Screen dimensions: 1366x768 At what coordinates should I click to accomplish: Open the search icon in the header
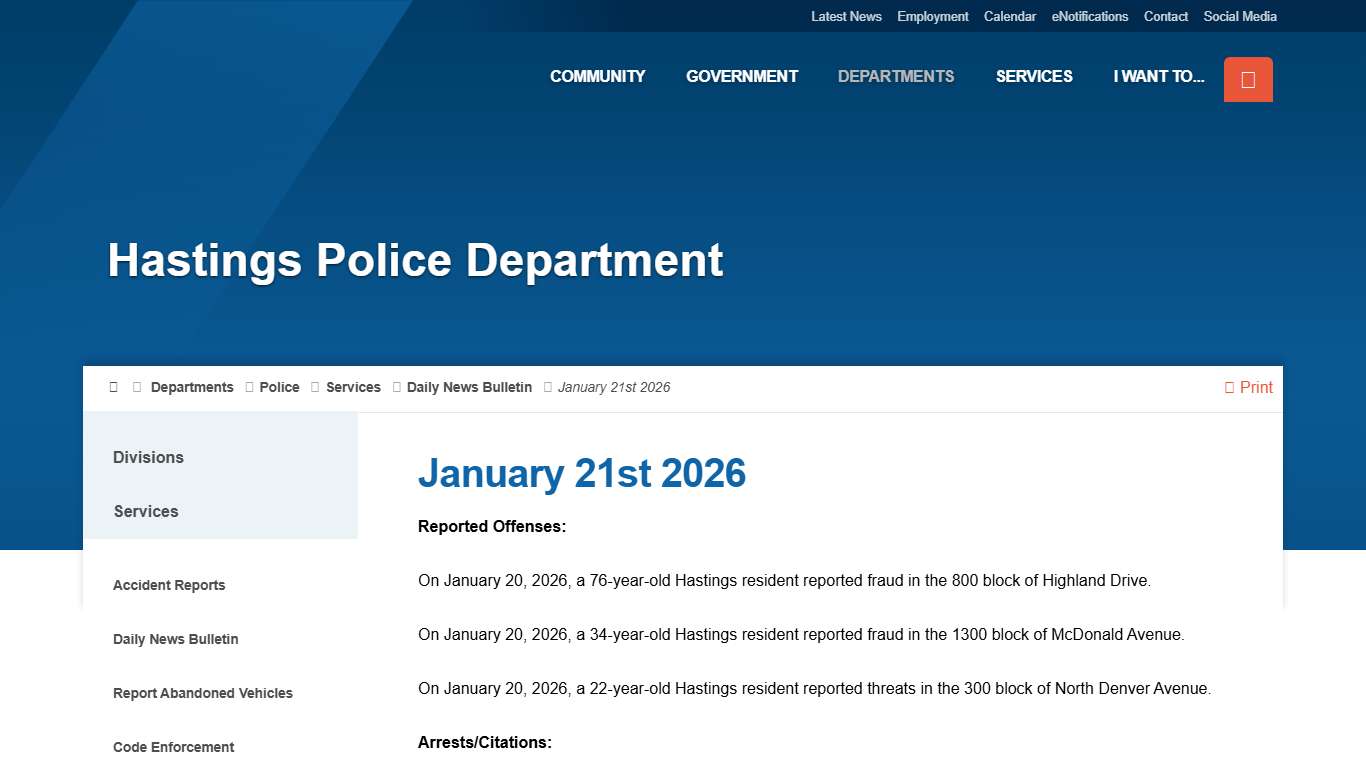pyautogui.click(x=1248, y=79)
